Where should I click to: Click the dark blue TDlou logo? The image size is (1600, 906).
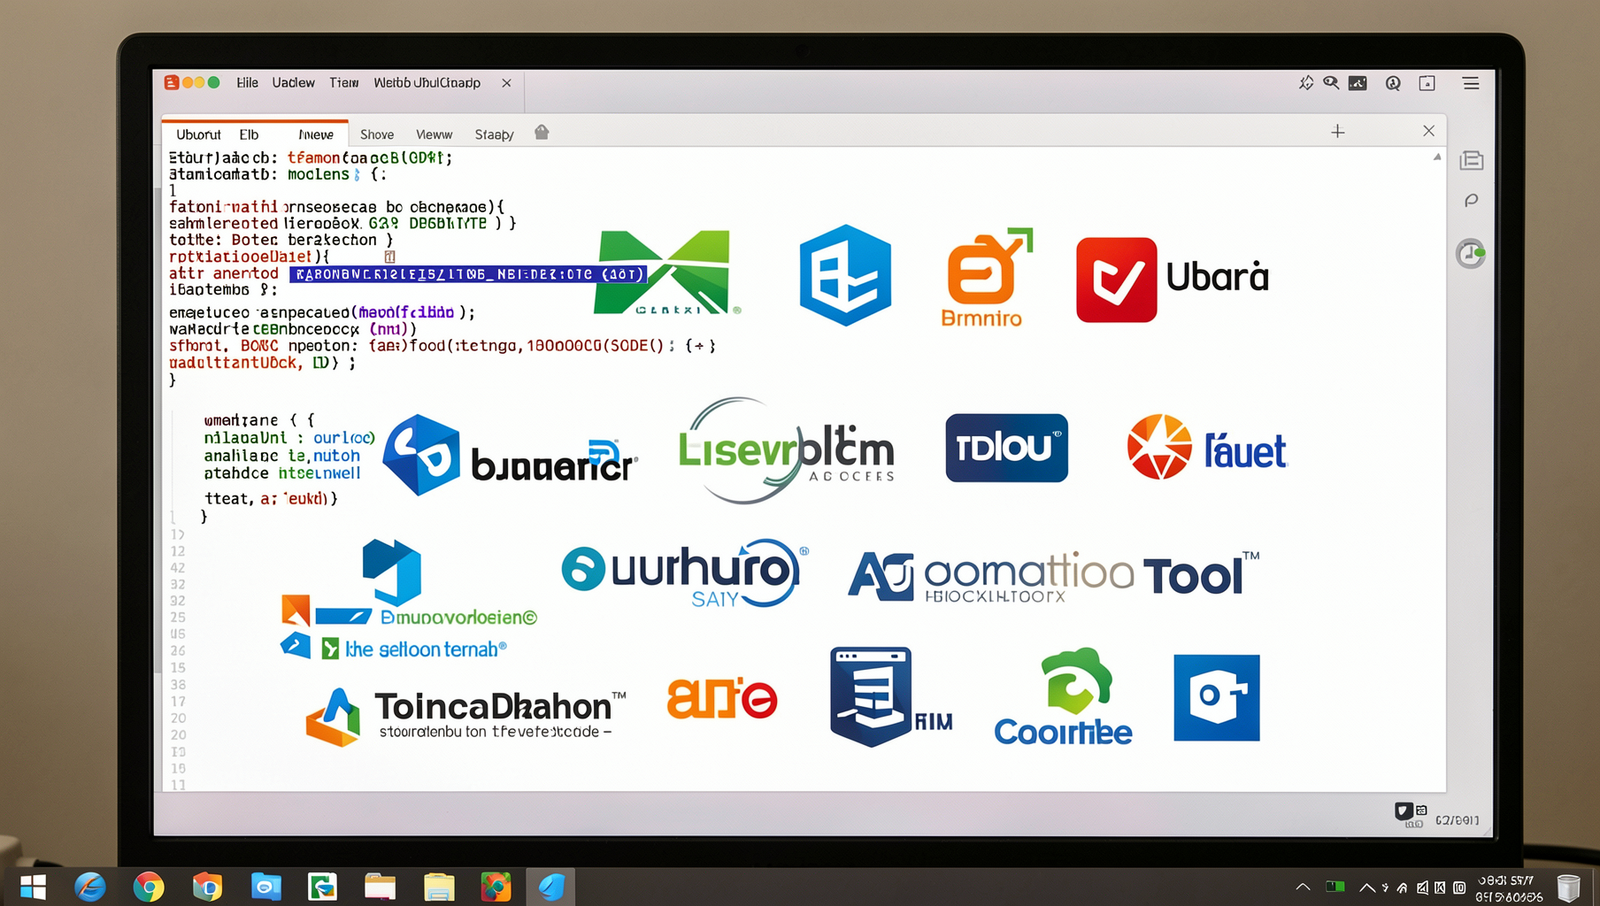pos(1006,447)
